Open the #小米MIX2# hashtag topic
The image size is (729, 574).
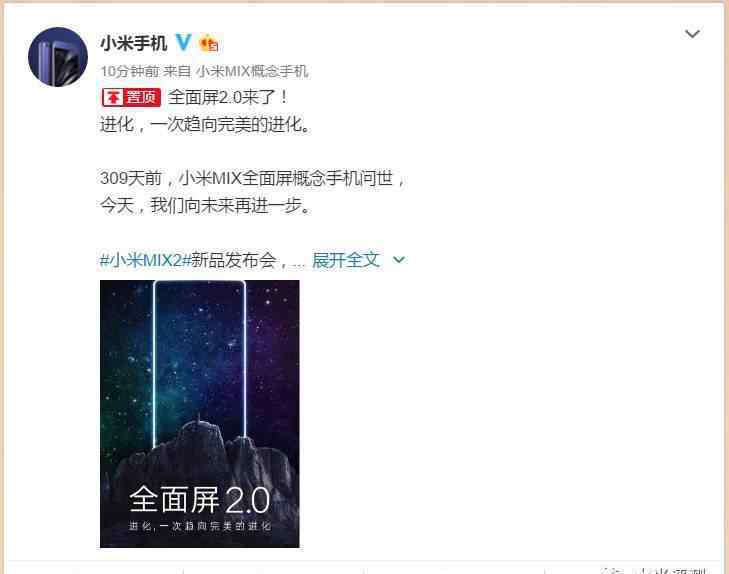pos(146,260)
